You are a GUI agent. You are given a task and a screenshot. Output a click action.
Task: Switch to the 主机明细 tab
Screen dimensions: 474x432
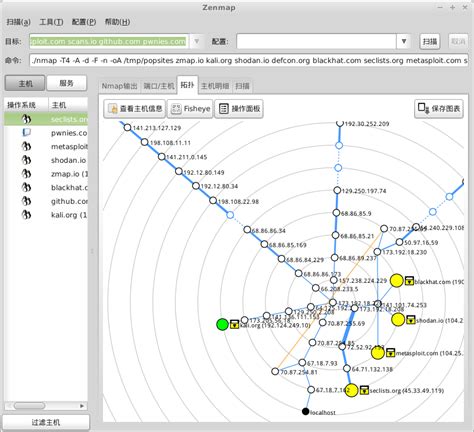tap(215, 86)
